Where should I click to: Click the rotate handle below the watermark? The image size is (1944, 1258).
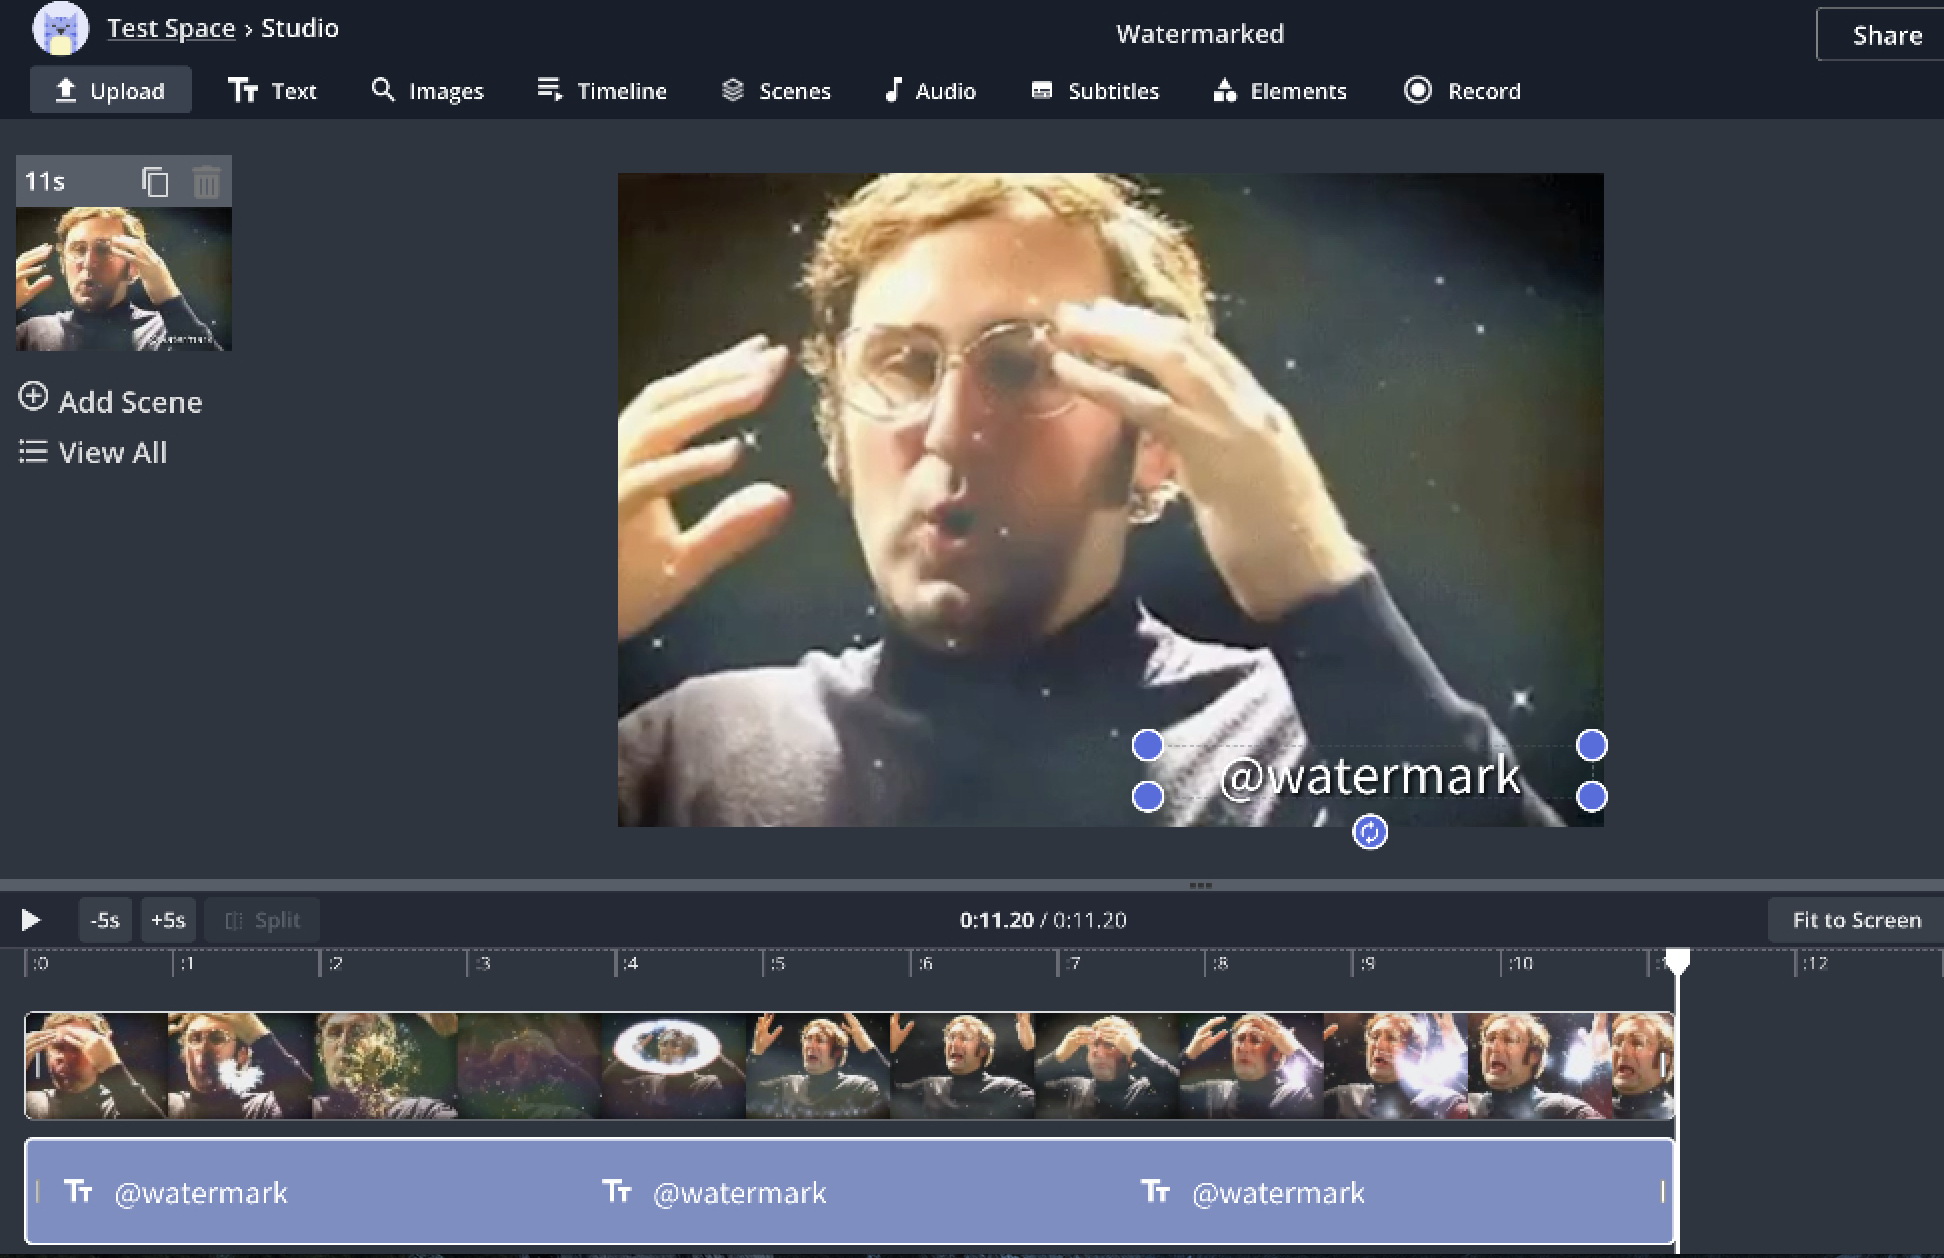click(x=1369, y=832)
